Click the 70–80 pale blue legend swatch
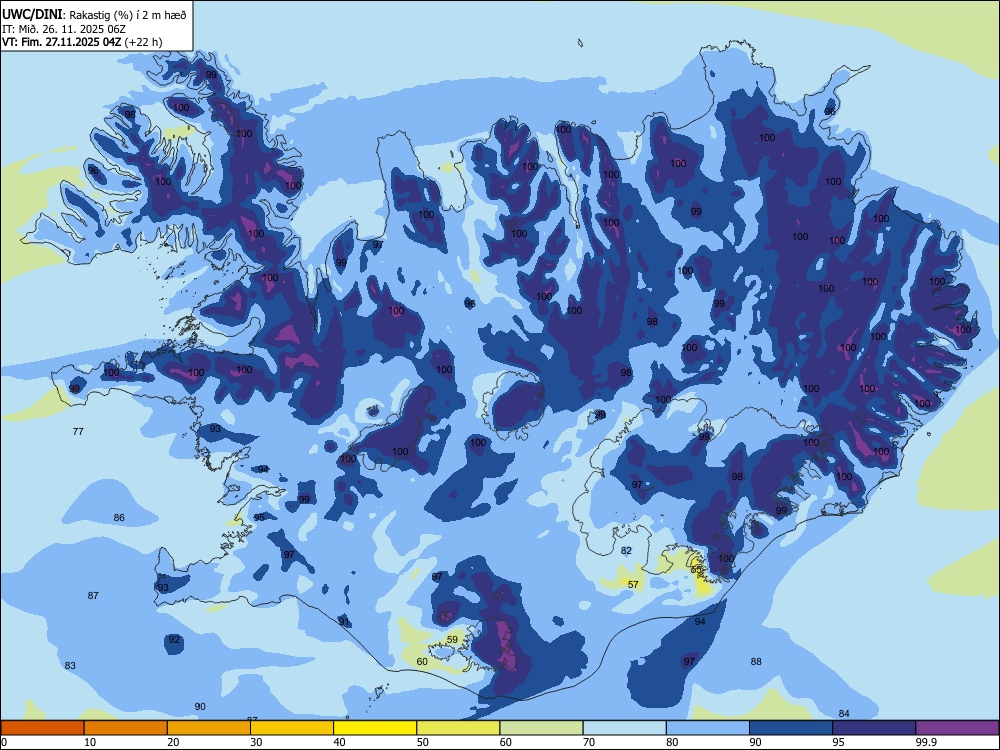This screenshot has width=1000, height=750. (624, 728)
